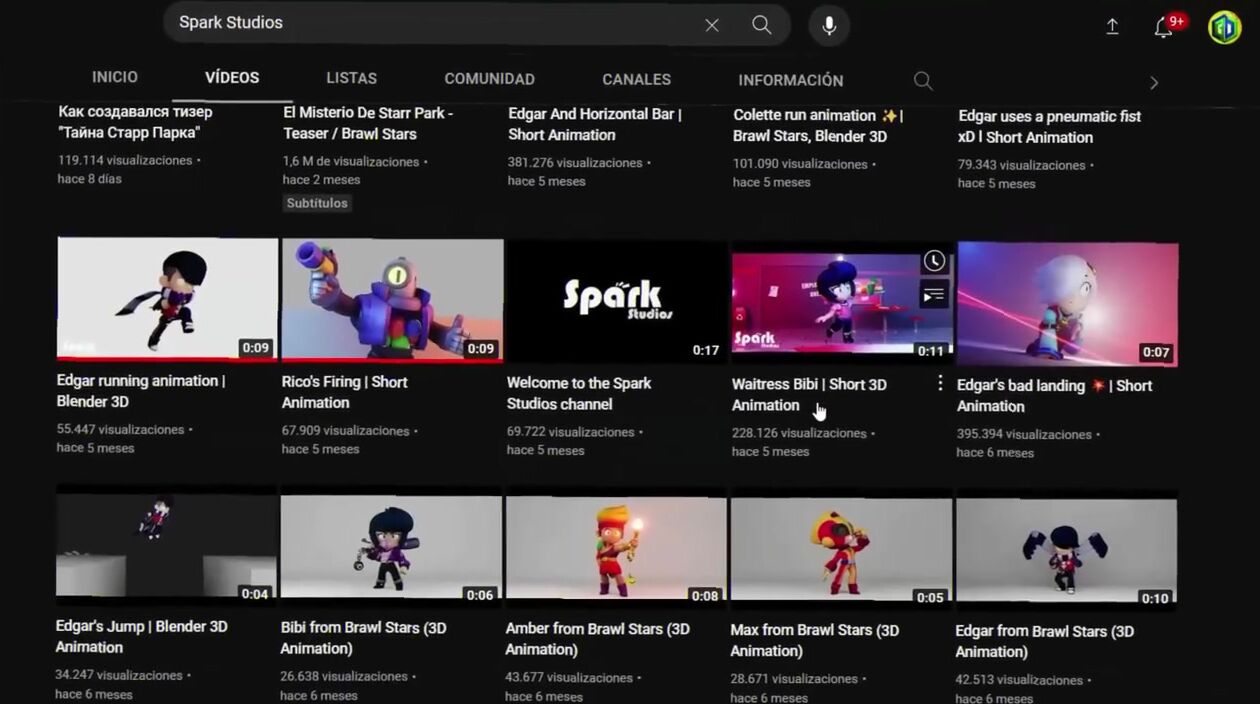Click 'Edgar And Horizontal Bar' video title
This screenshot has height=704, width=1260.
tap(595, 124)
